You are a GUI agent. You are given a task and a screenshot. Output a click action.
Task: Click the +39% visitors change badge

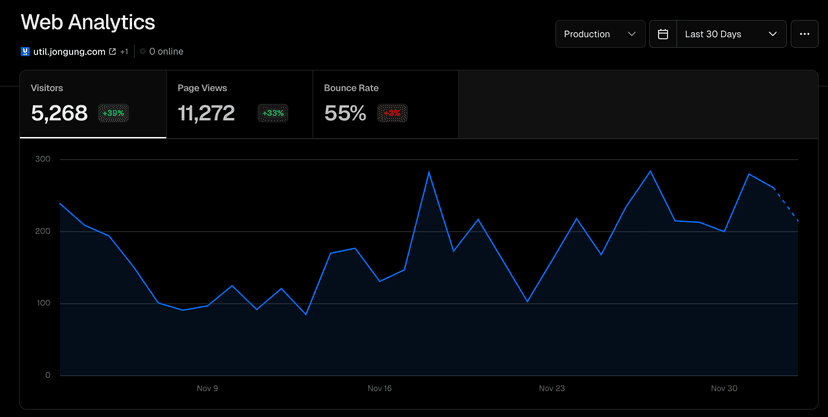113,113
